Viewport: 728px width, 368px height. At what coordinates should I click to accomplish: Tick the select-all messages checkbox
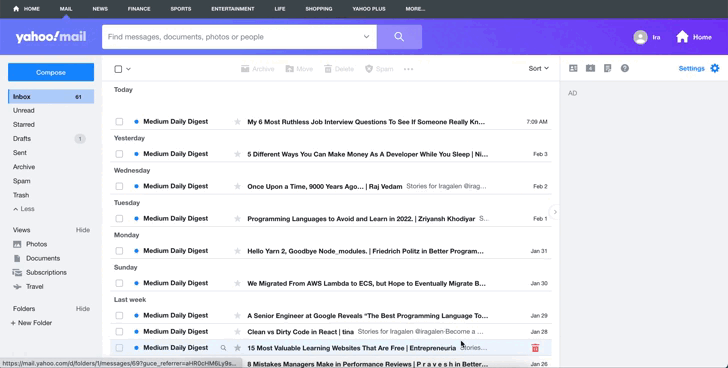click(x=118, y=69)
